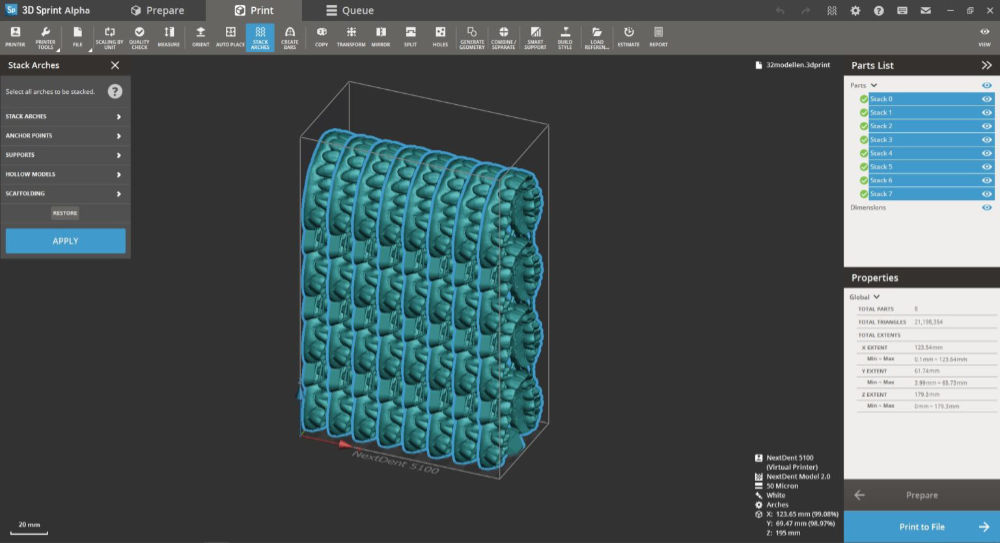Expand the Anchor Points section
1000x543 pixels.
65,136
